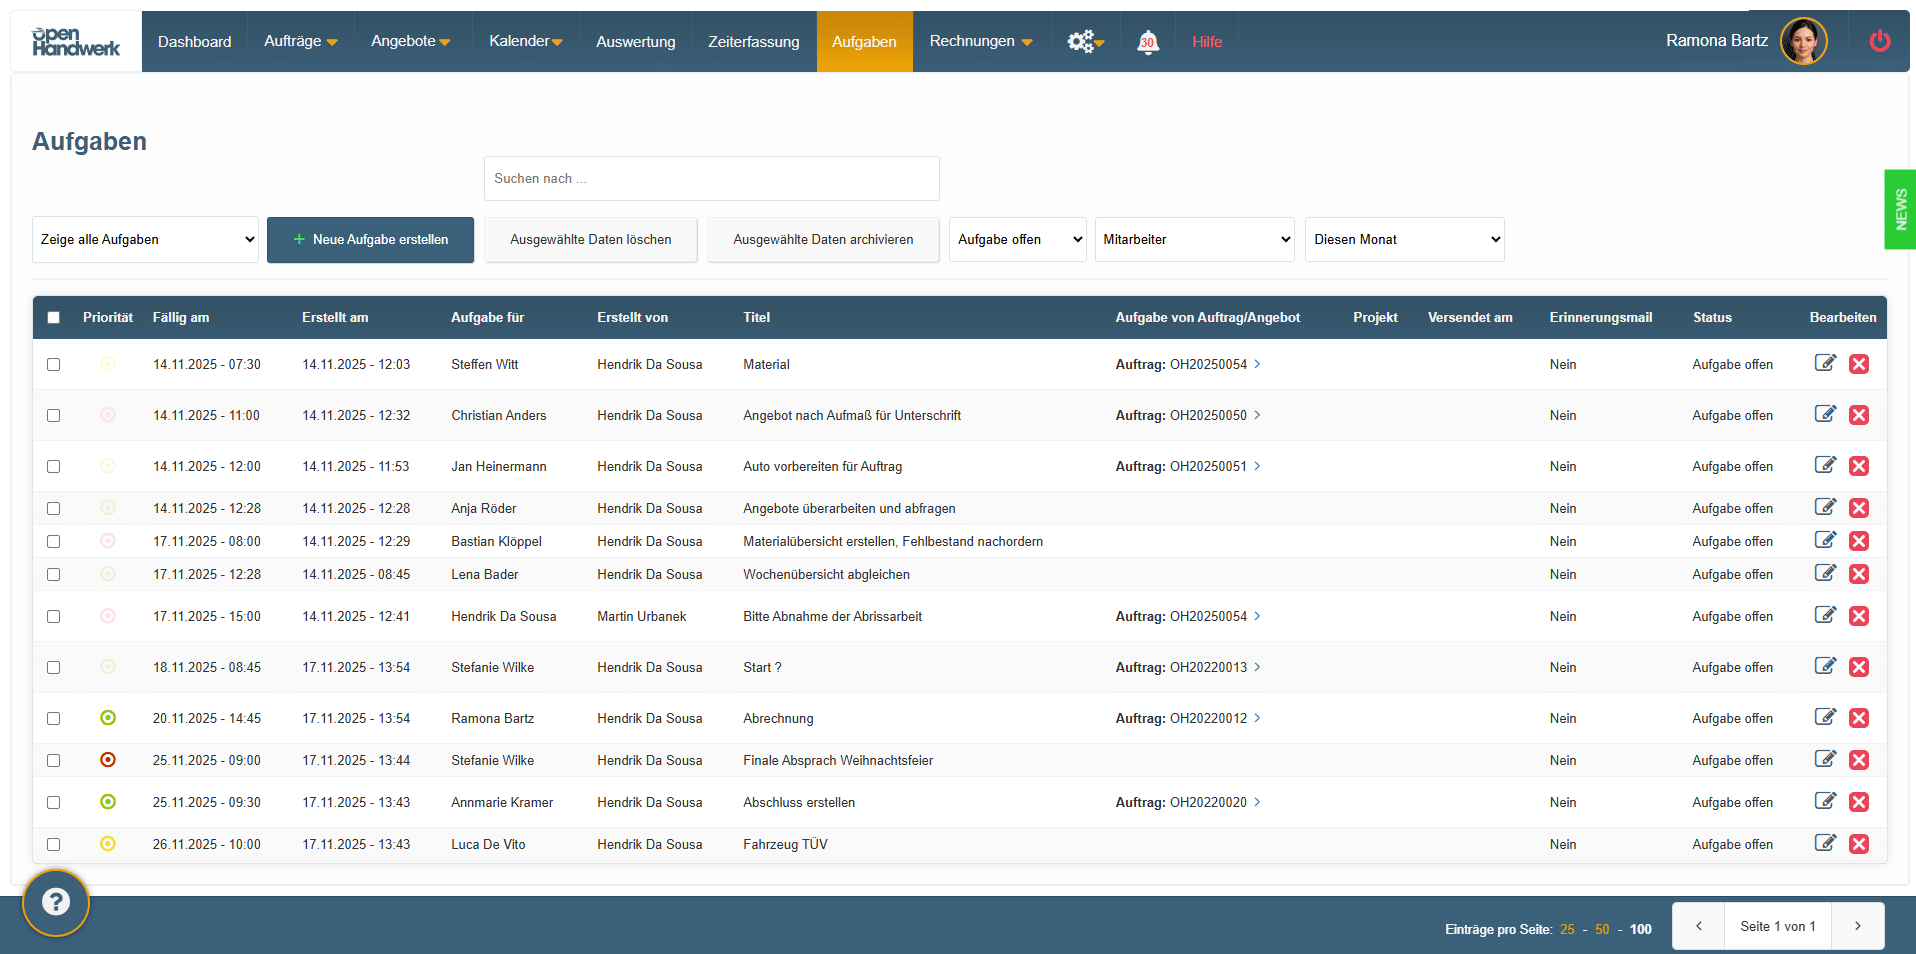
Task: Edit the Abrechnung task entry
Action: [1825, 718]
